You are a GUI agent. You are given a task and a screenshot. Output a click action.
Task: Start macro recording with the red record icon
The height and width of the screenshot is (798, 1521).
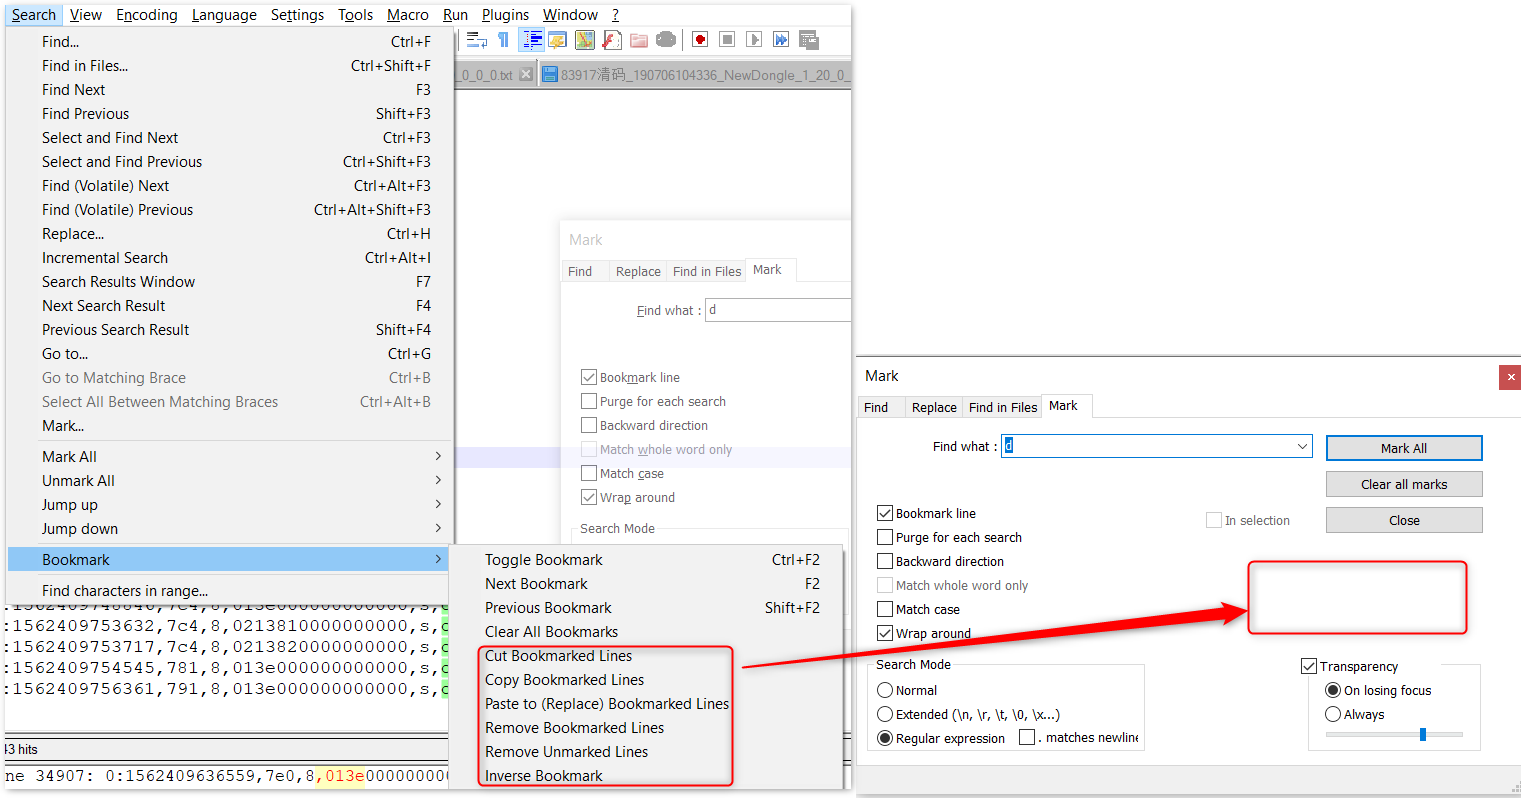(700, 40)
